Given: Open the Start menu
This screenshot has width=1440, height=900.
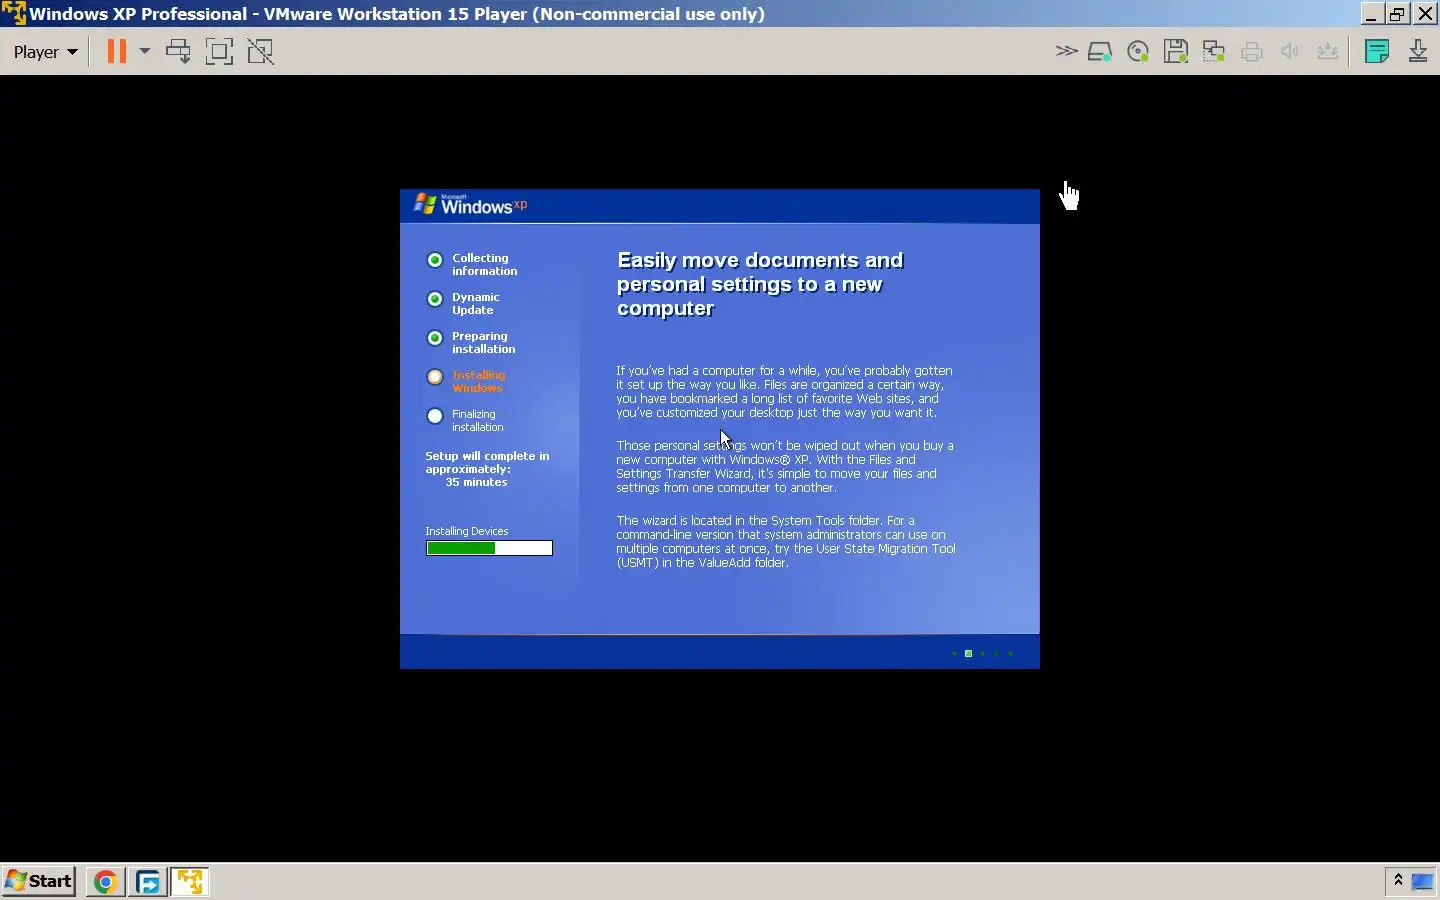Looking at the screenshot, I should click(x=39, y=881).
